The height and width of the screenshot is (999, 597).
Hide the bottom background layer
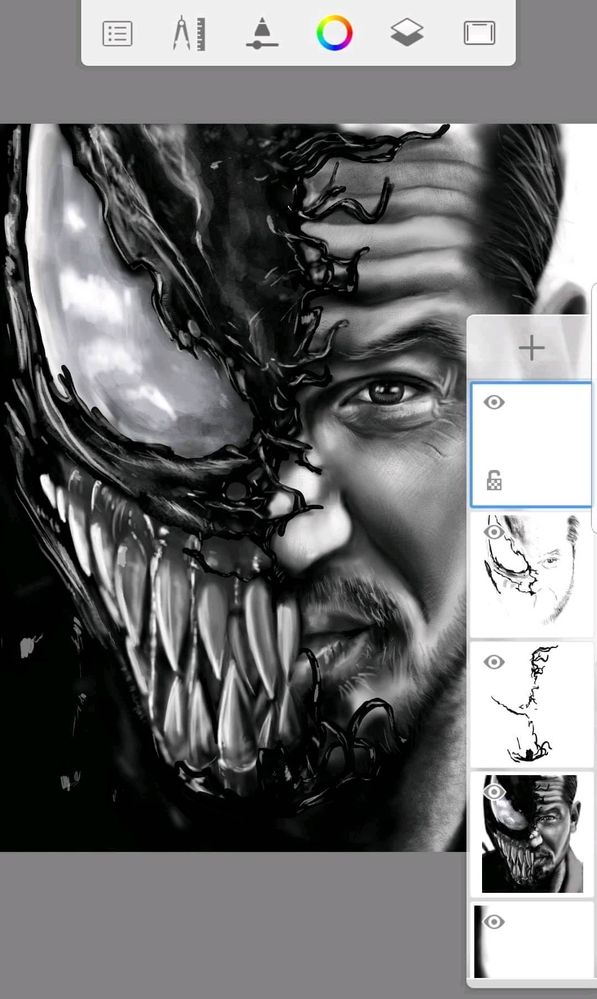(x=494, y=921)
